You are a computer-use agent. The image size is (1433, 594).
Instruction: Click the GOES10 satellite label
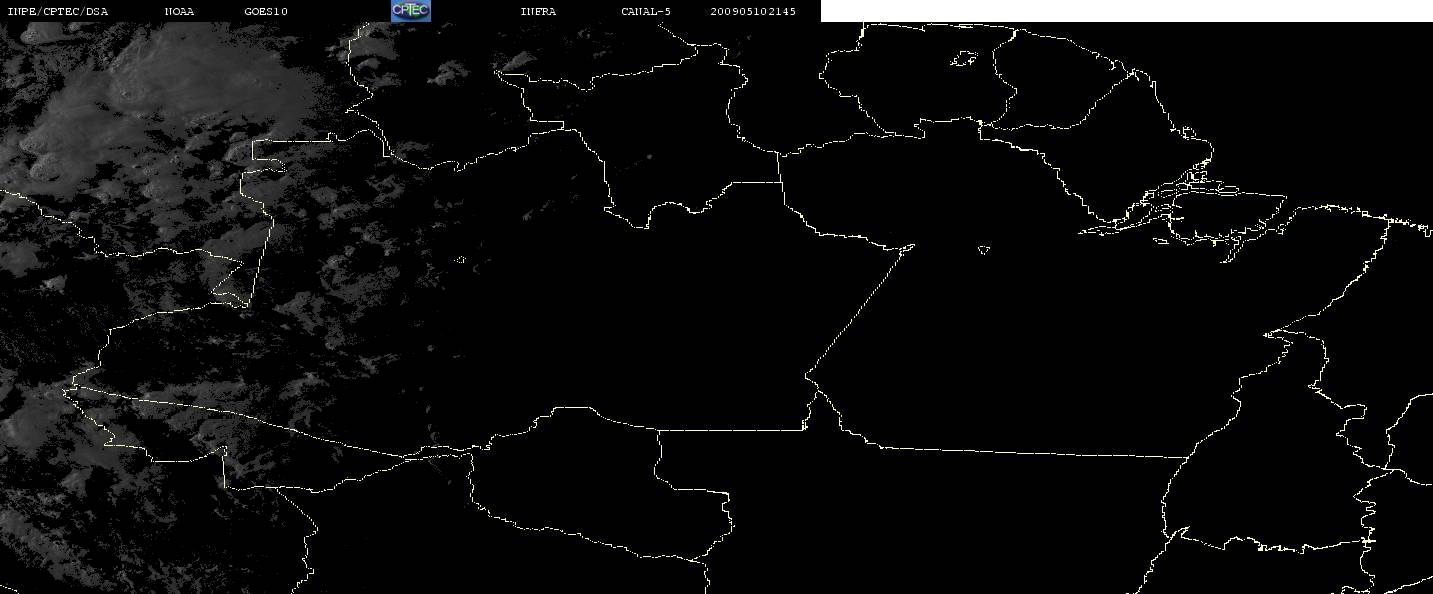(x=266, y=12)
